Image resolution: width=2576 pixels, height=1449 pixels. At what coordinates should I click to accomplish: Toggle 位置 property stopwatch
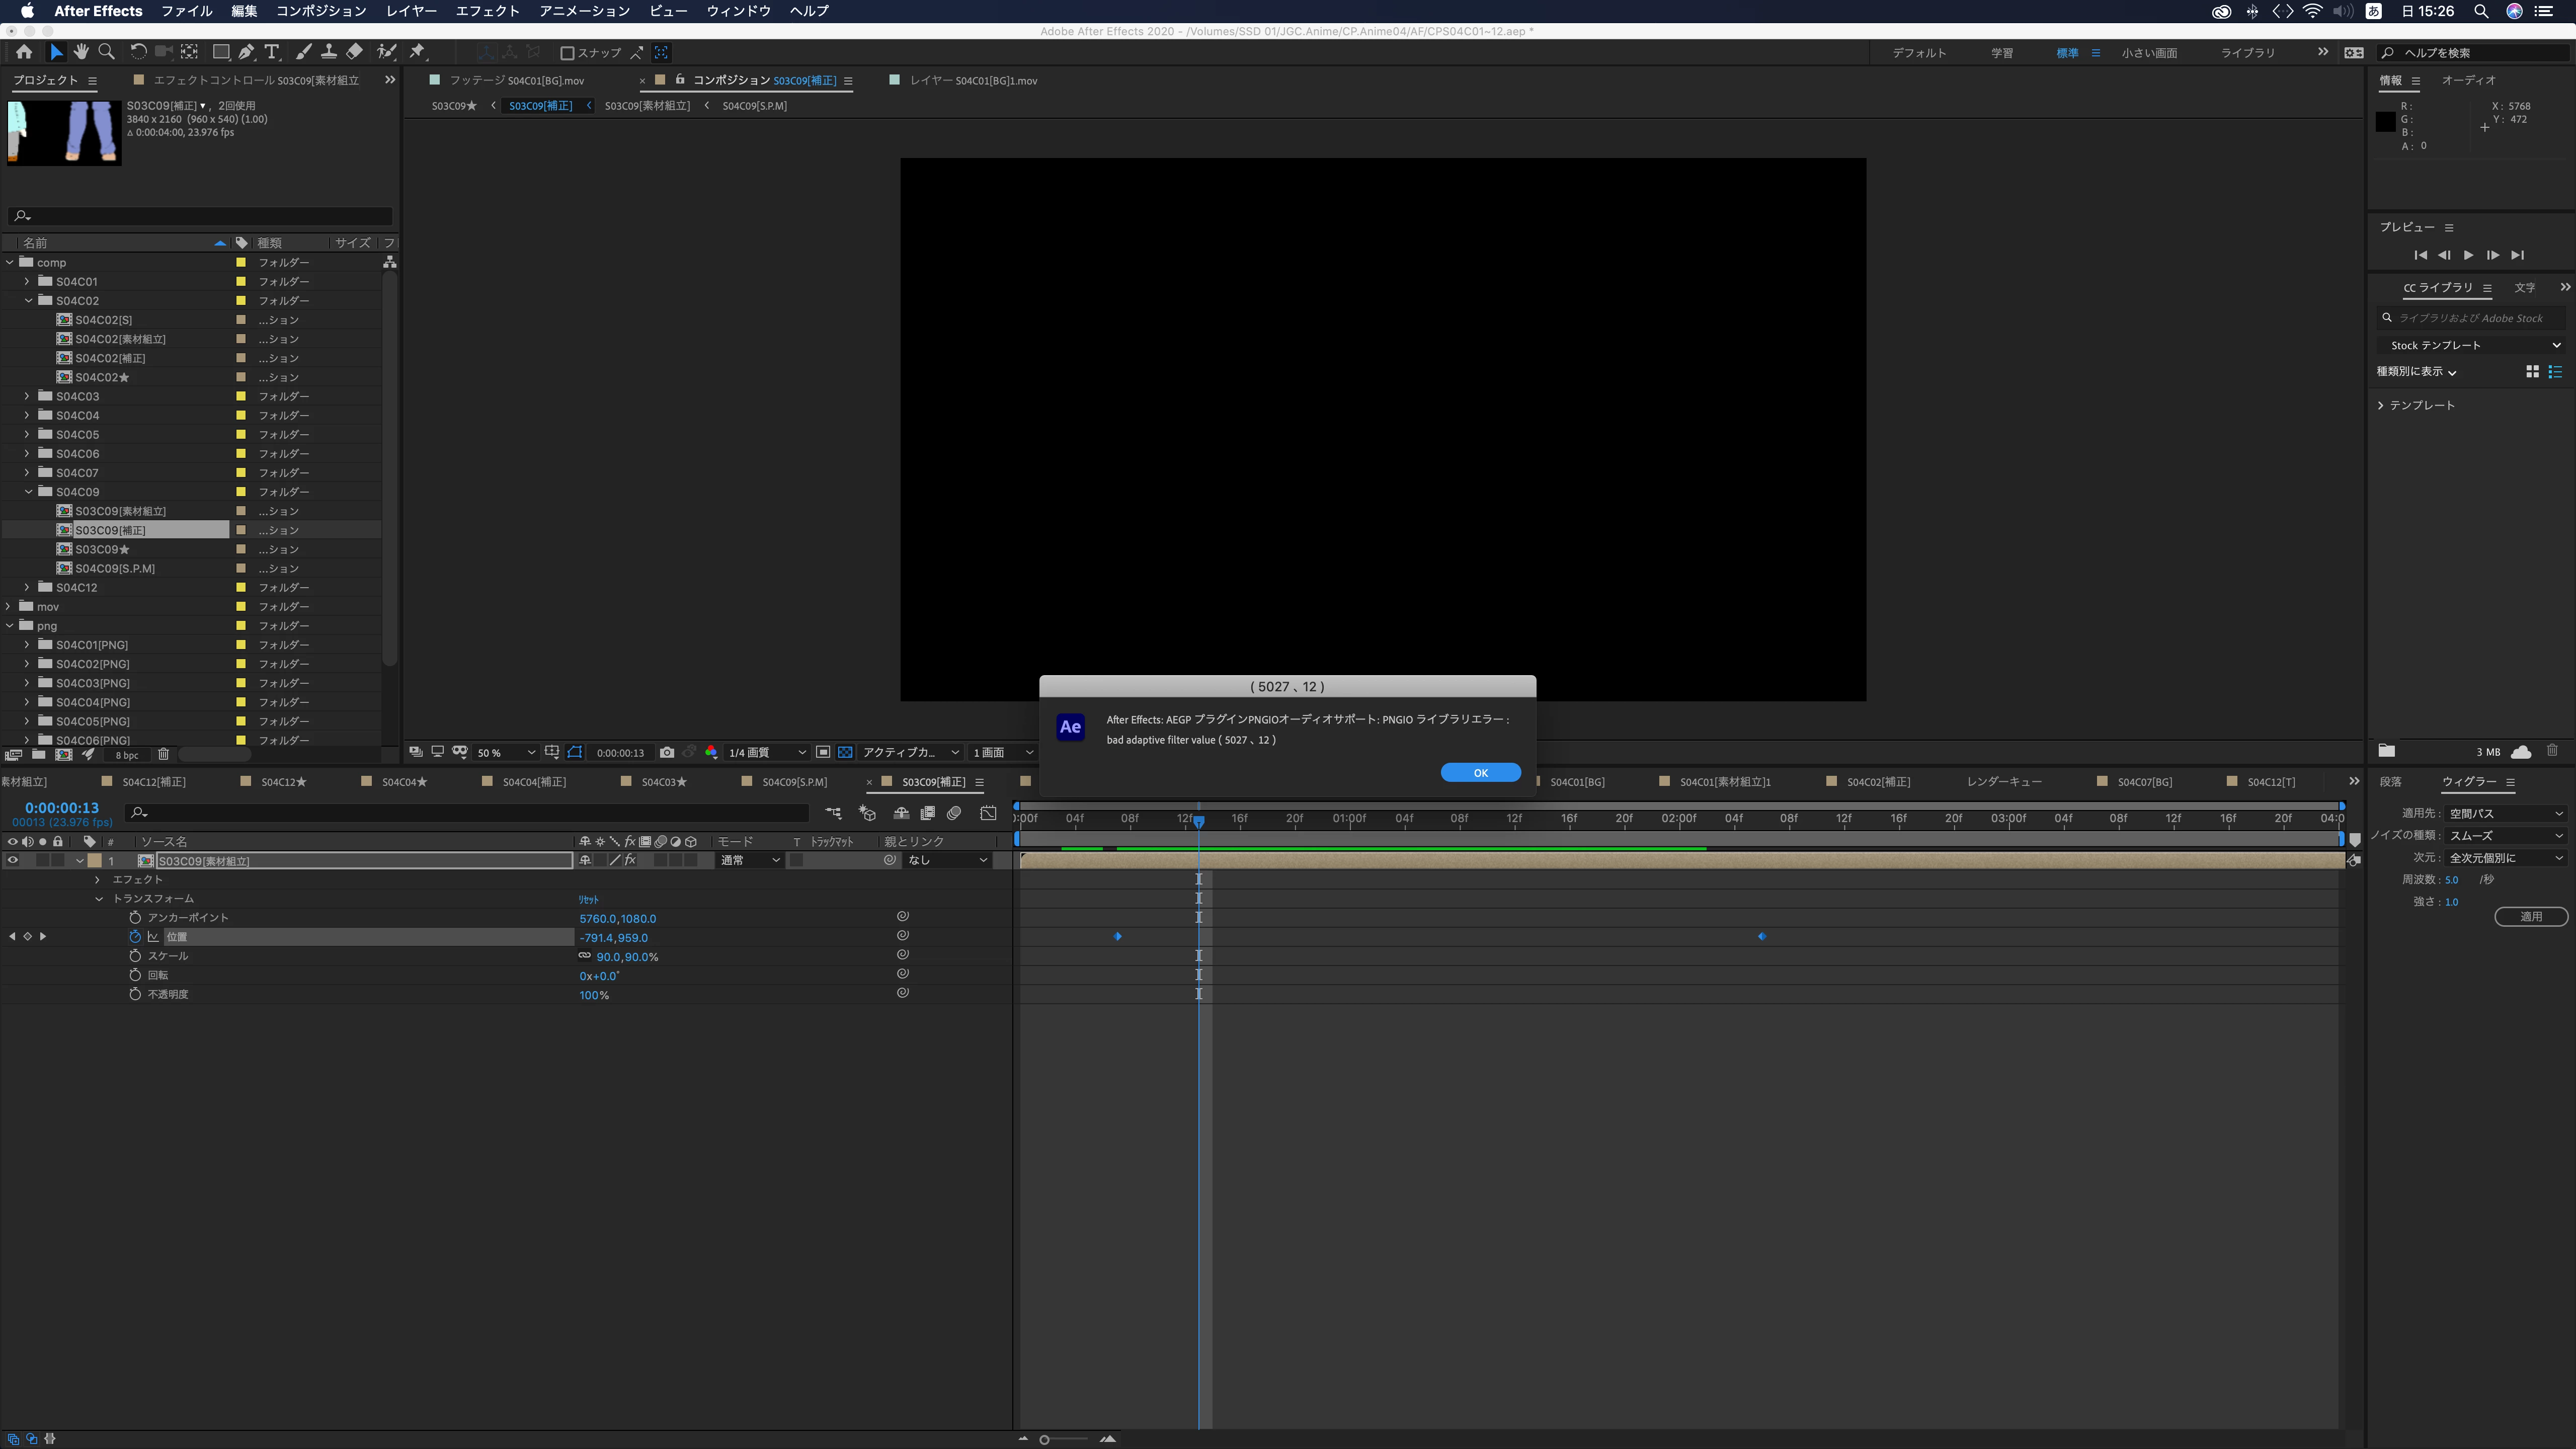(x=135, y=937)
